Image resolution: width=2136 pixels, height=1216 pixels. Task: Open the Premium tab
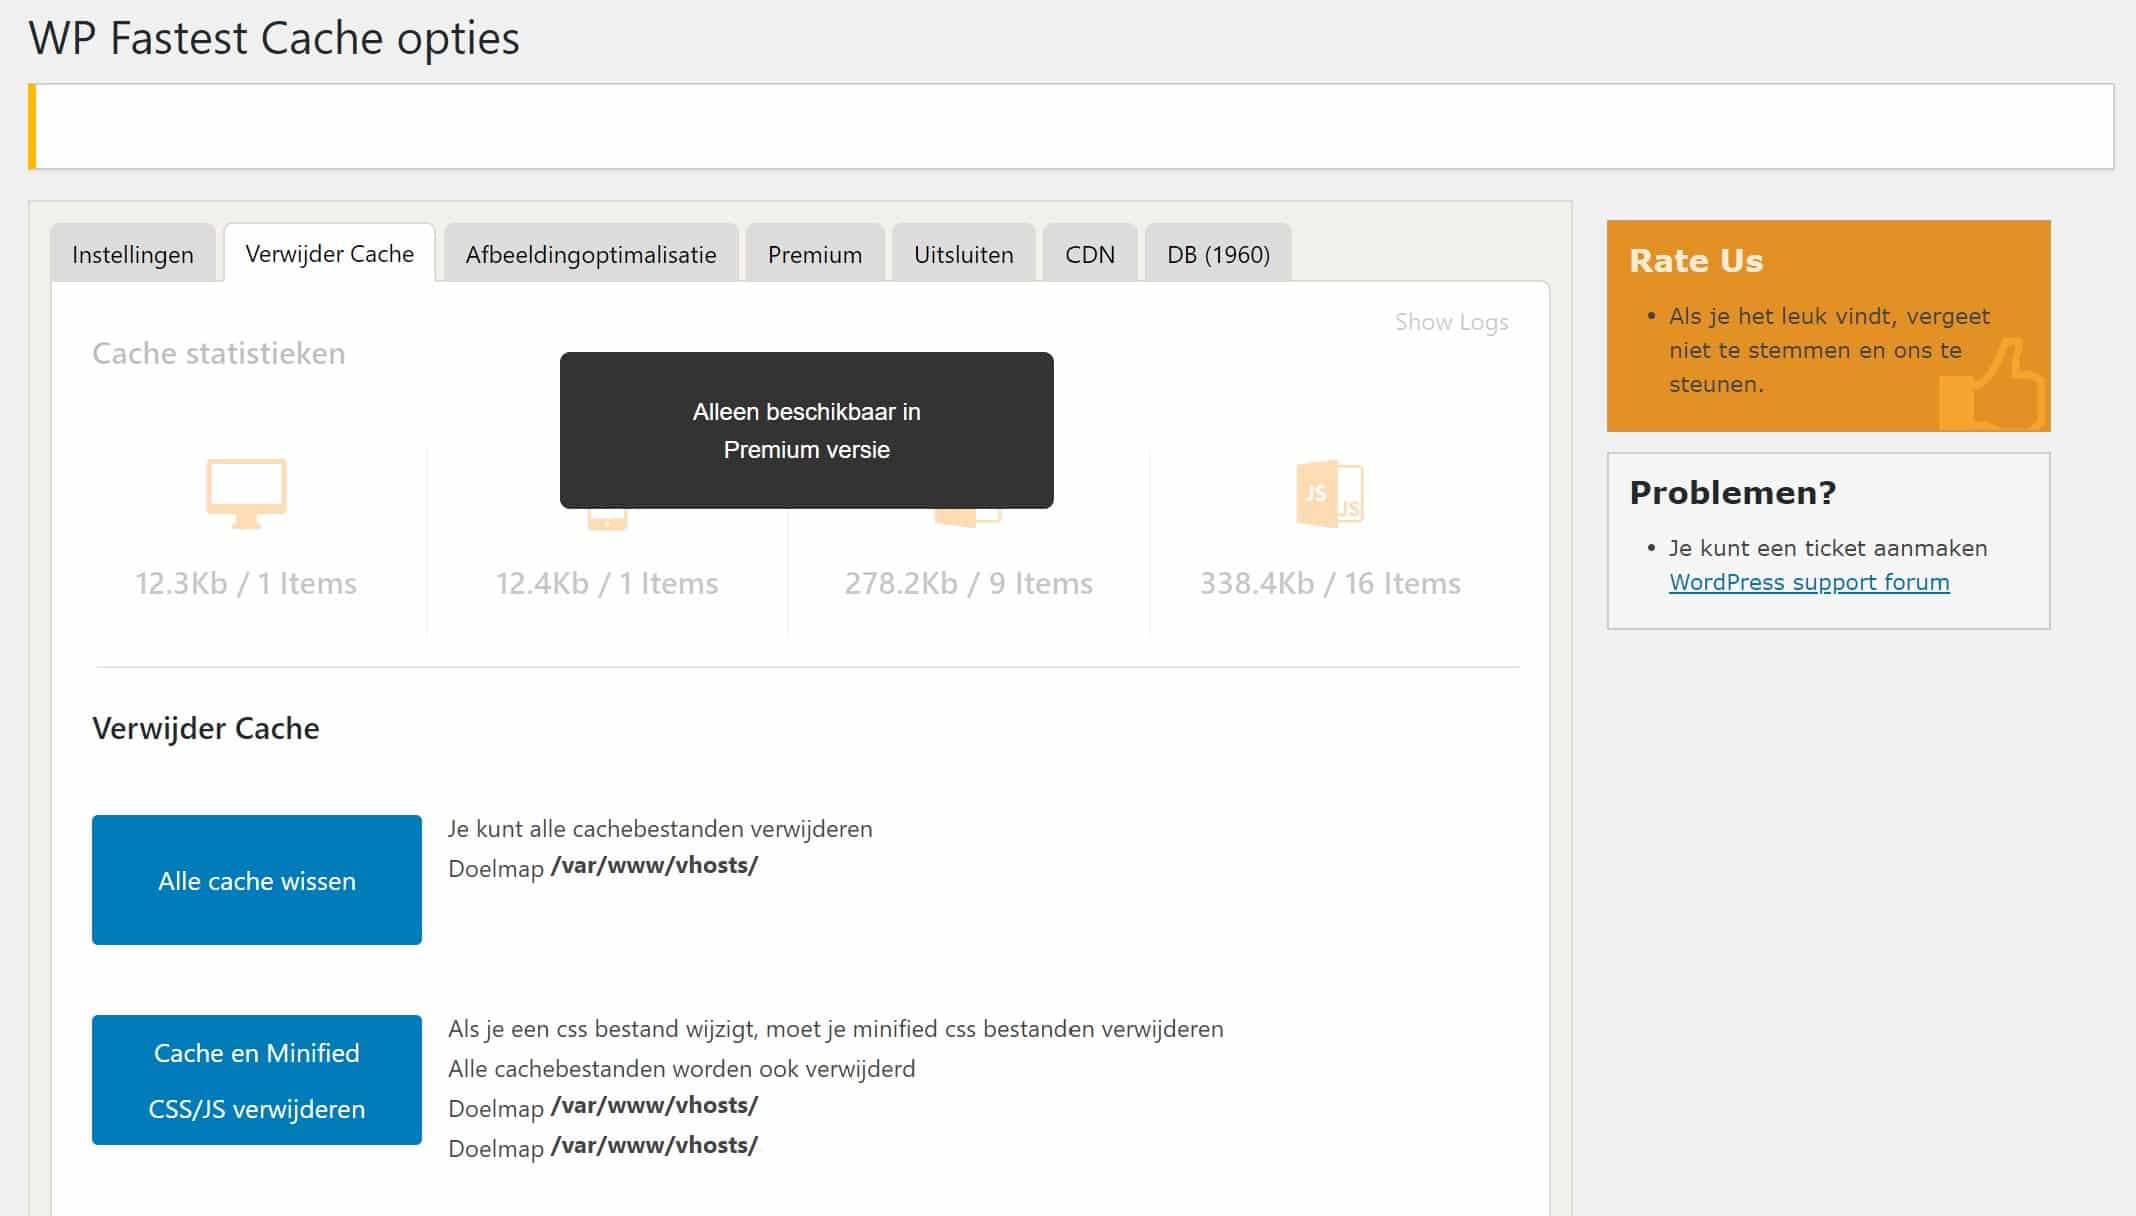point(815,254)
